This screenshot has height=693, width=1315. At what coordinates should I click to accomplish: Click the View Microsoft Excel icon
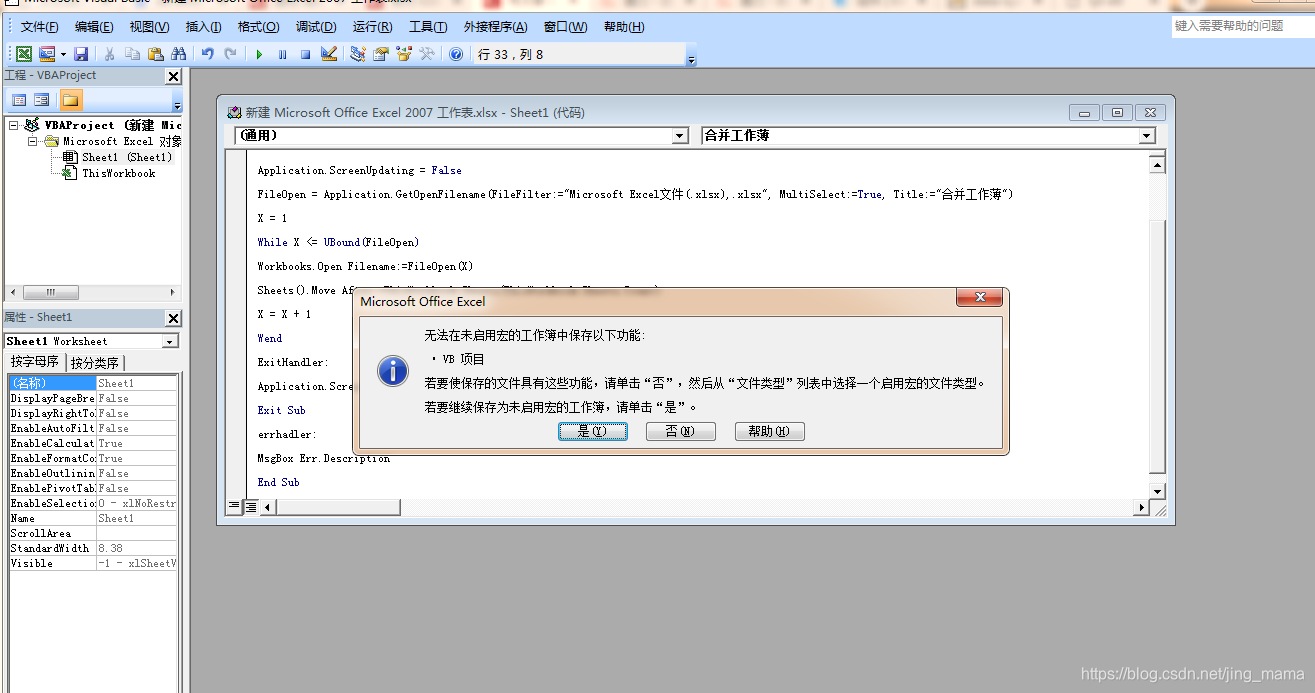(23, 54)
